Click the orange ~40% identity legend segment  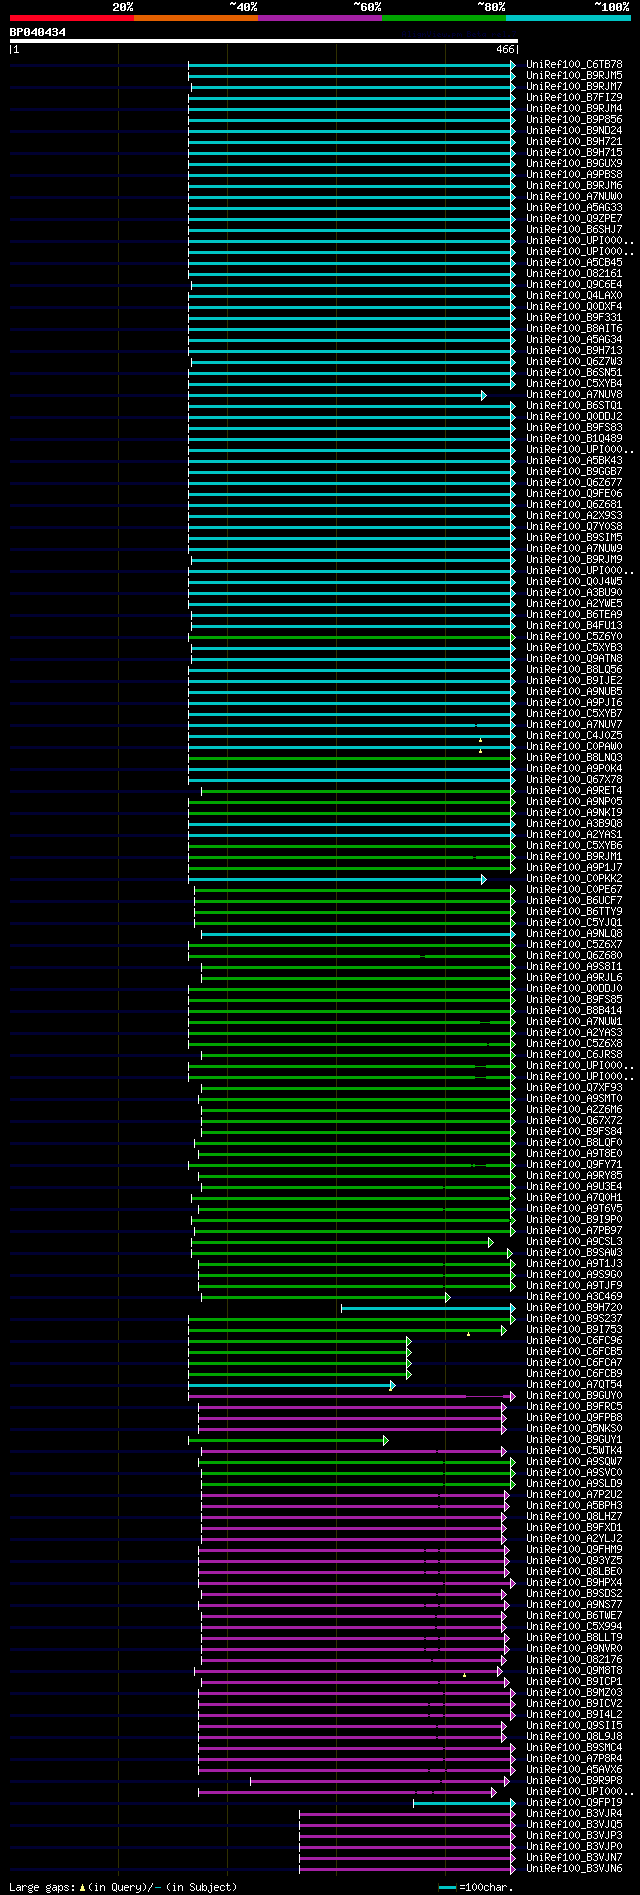pos(196,18)
